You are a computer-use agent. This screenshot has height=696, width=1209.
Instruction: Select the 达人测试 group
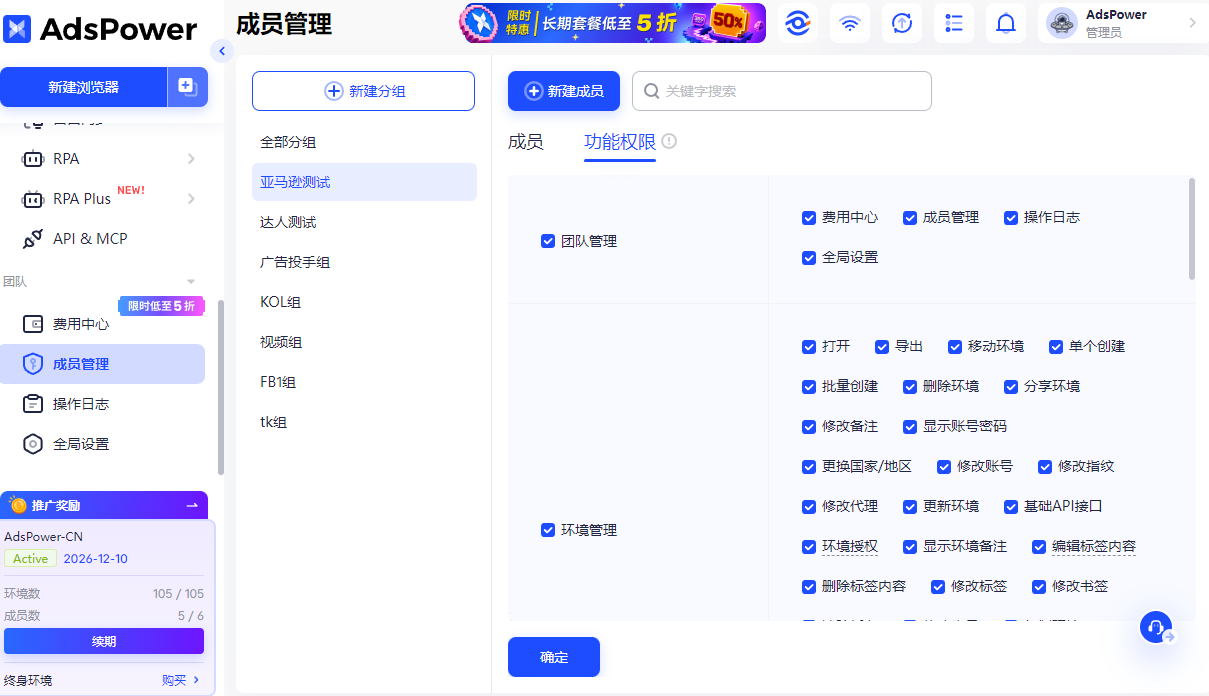tap(364, 222)
